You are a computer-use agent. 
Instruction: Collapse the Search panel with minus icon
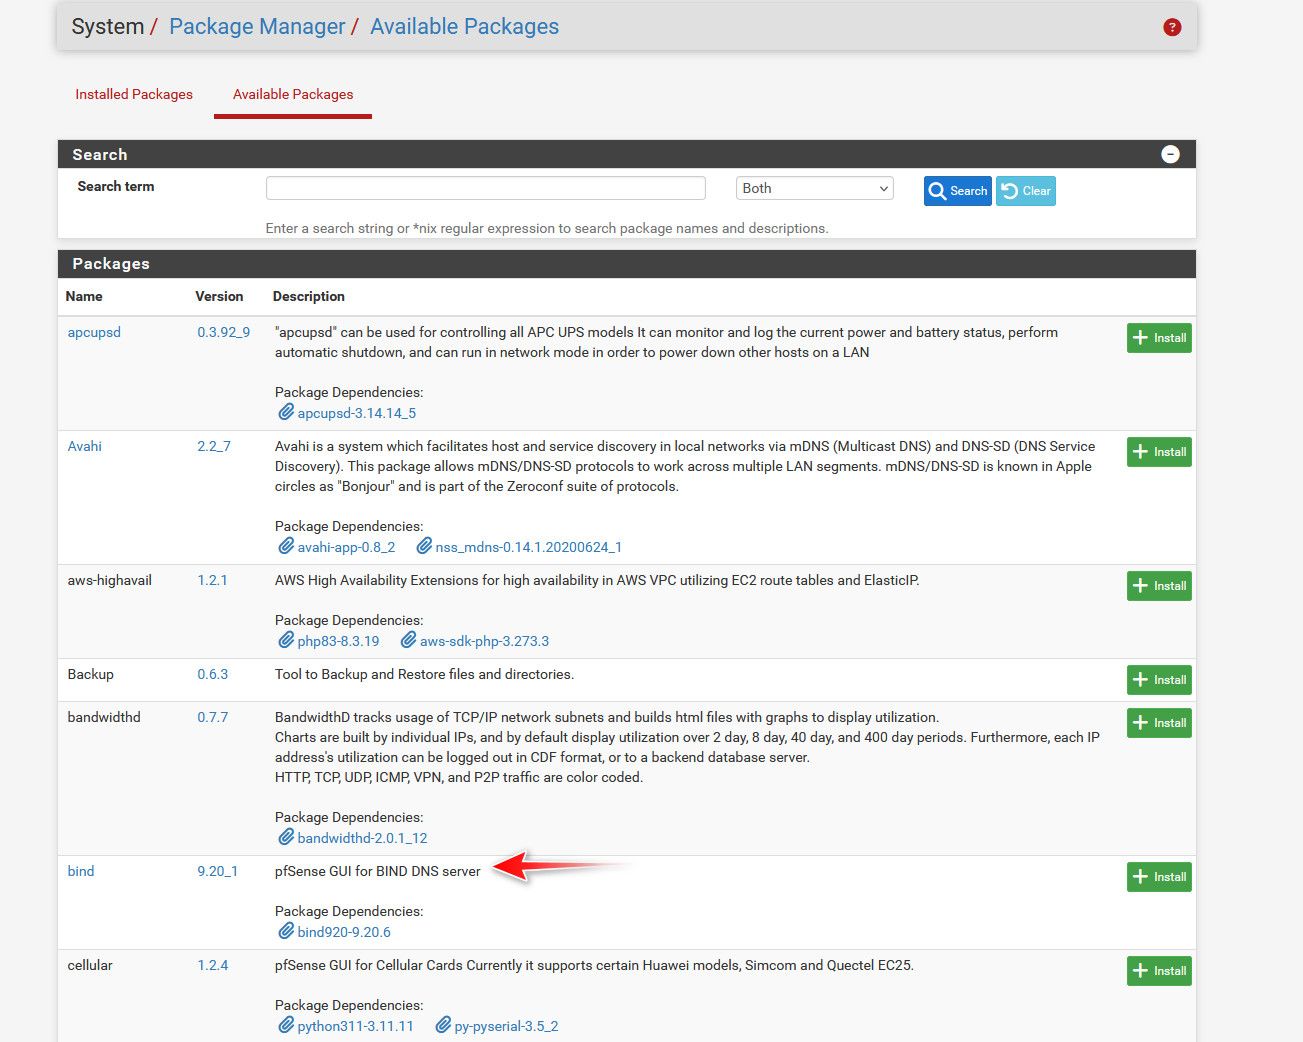[1170, 154]
